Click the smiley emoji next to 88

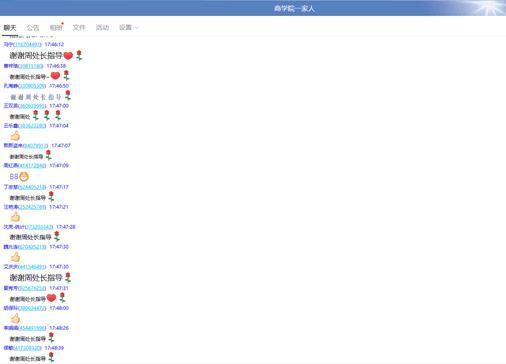click(24, 177)
